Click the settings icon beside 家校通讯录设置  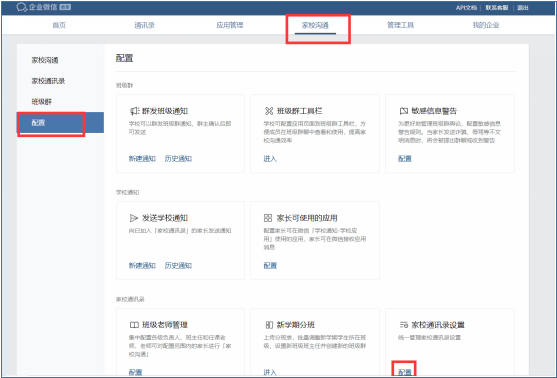click(x=404, y=325)
